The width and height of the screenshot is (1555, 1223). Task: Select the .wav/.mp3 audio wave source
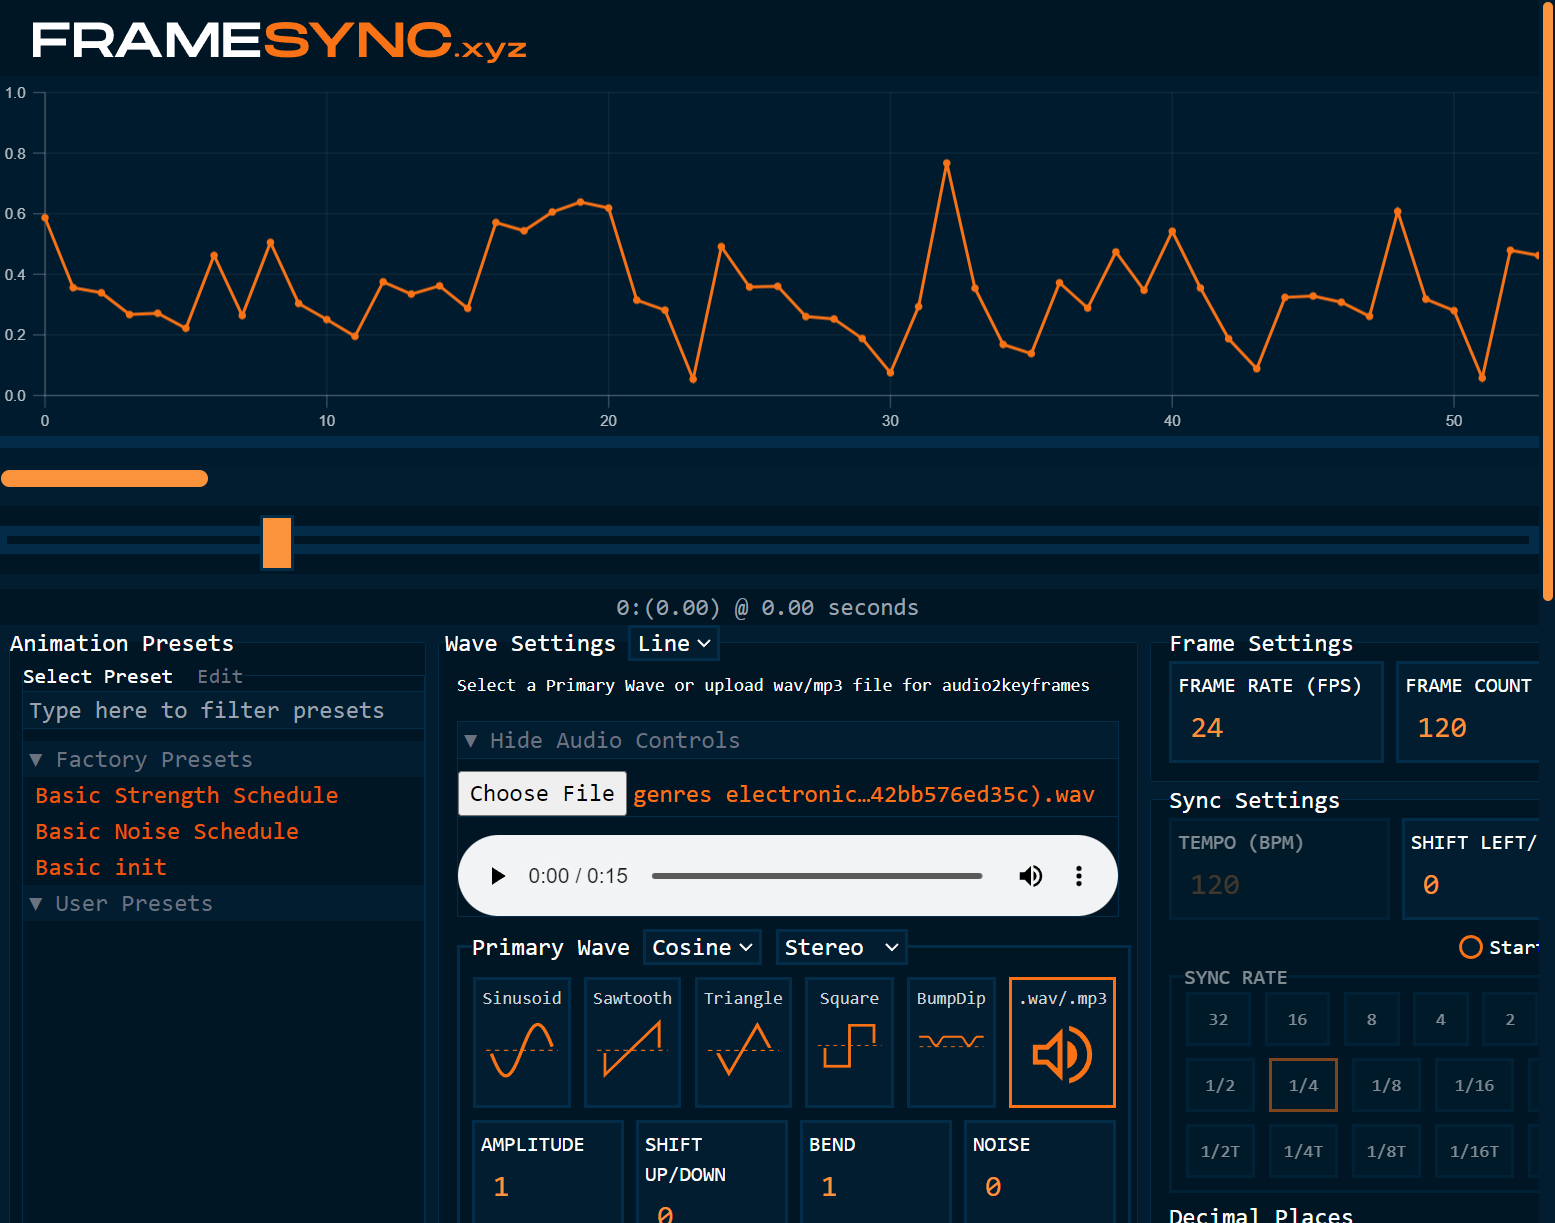(1062, 1042)
